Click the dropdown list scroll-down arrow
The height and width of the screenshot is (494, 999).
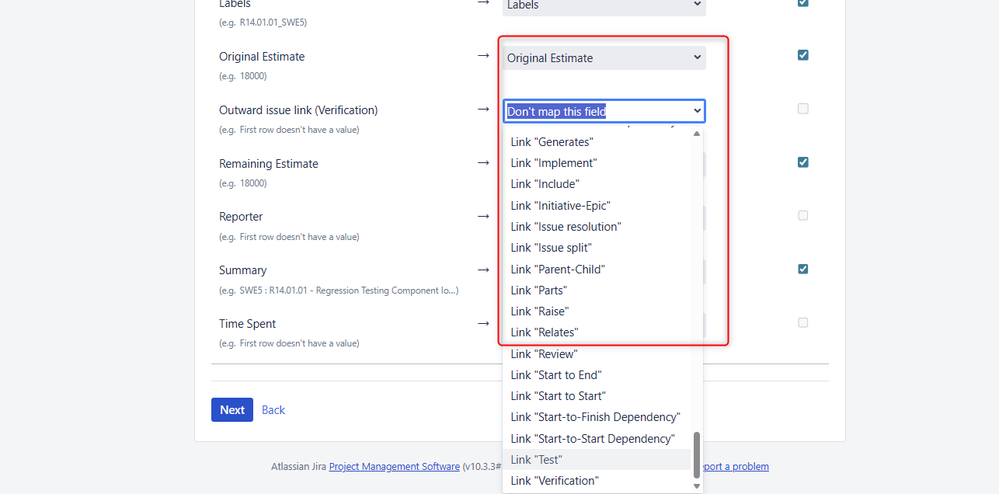(696, 486)
